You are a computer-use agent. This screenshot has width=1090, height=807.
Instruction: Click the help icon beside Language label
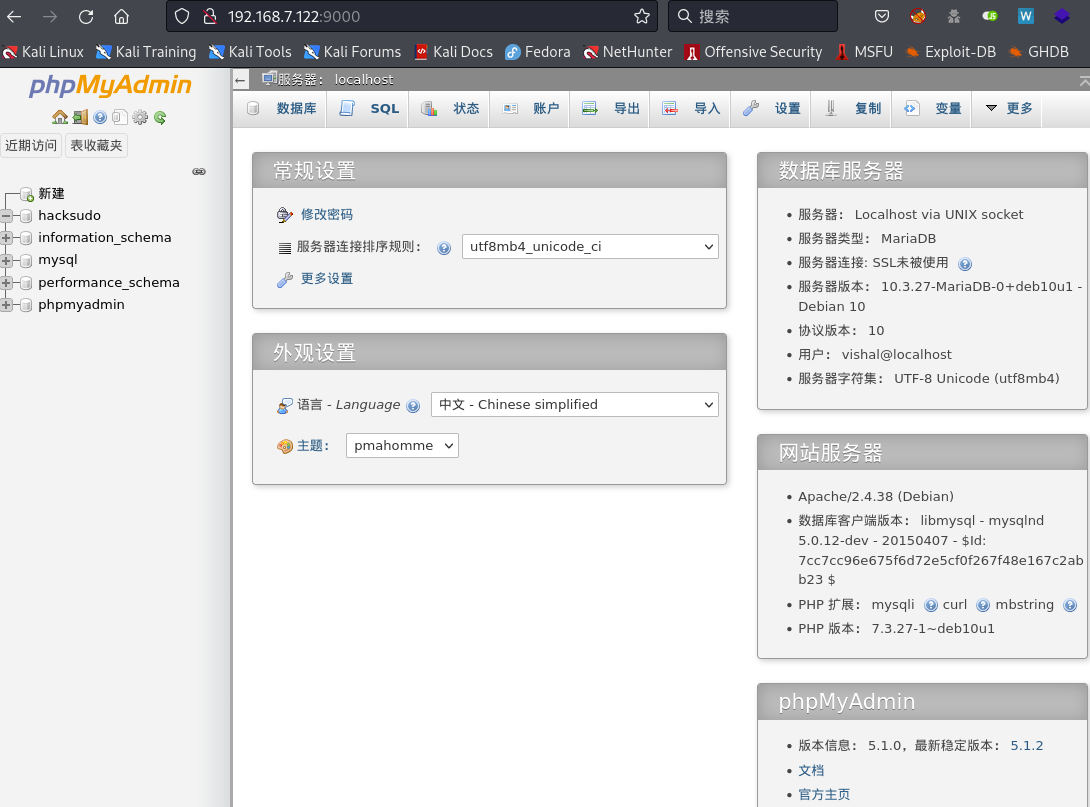[x=413, y=406]
